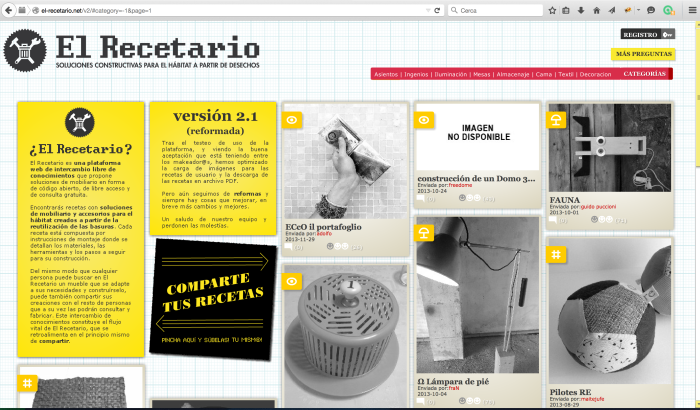Click the hash icon on Pilotes RE card
Viewport: 700px width, 410px height.
click(556, 255)
